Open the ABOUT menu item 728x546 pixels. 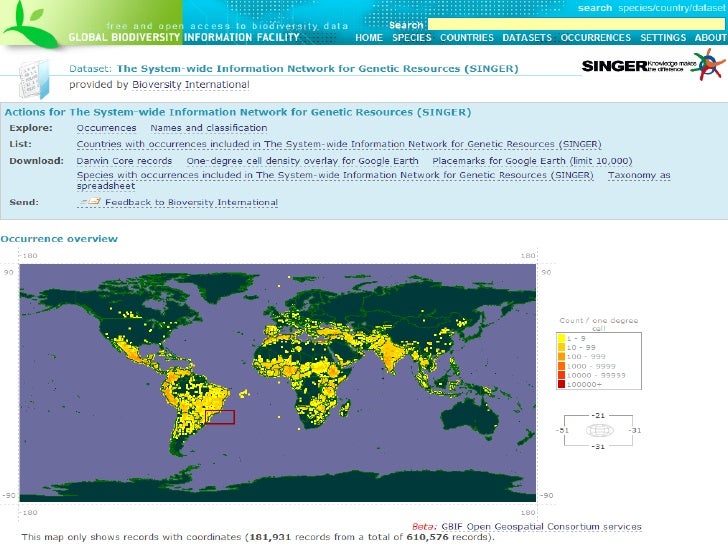tap(710, 38)
